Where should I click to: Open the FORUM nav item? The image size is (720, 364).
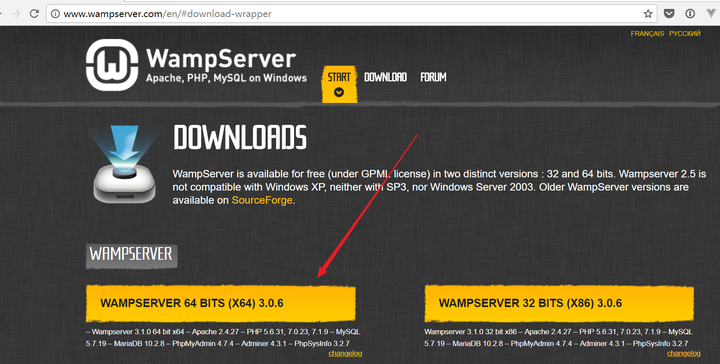click(433, 77)
